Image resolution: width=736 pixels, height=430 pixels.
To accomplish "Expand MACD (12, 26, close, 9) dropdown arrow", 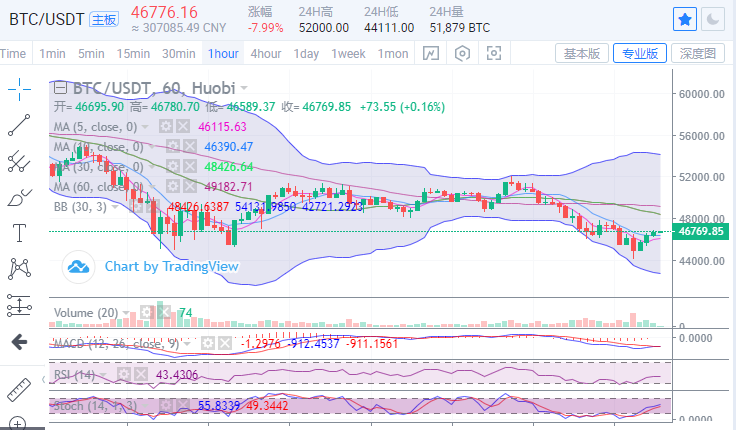I will coord(187,344).
